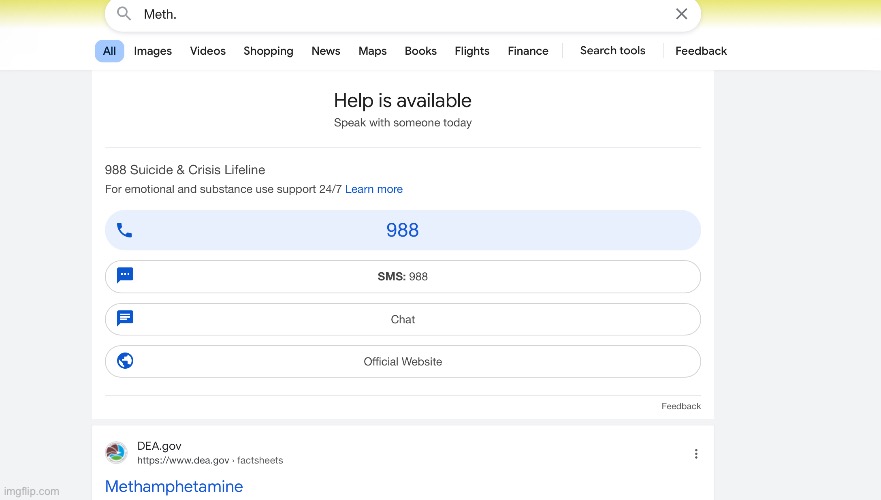Viewport: 881px width, 500px height.
Task: Go to the News tab
Action: (325, 51)
